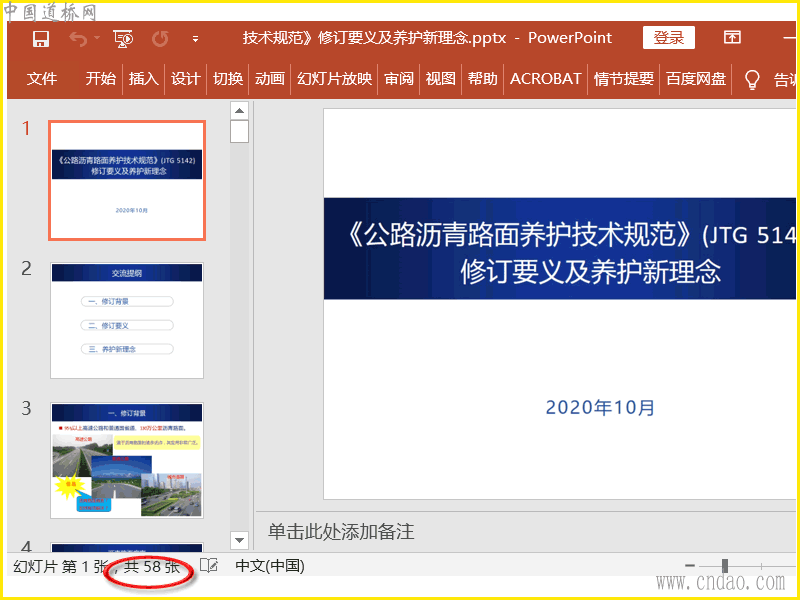Click the Save icon in quick access toolbar
Image resolution: width=800 pixels, height=600 pixels.
[x=41, y=39]
